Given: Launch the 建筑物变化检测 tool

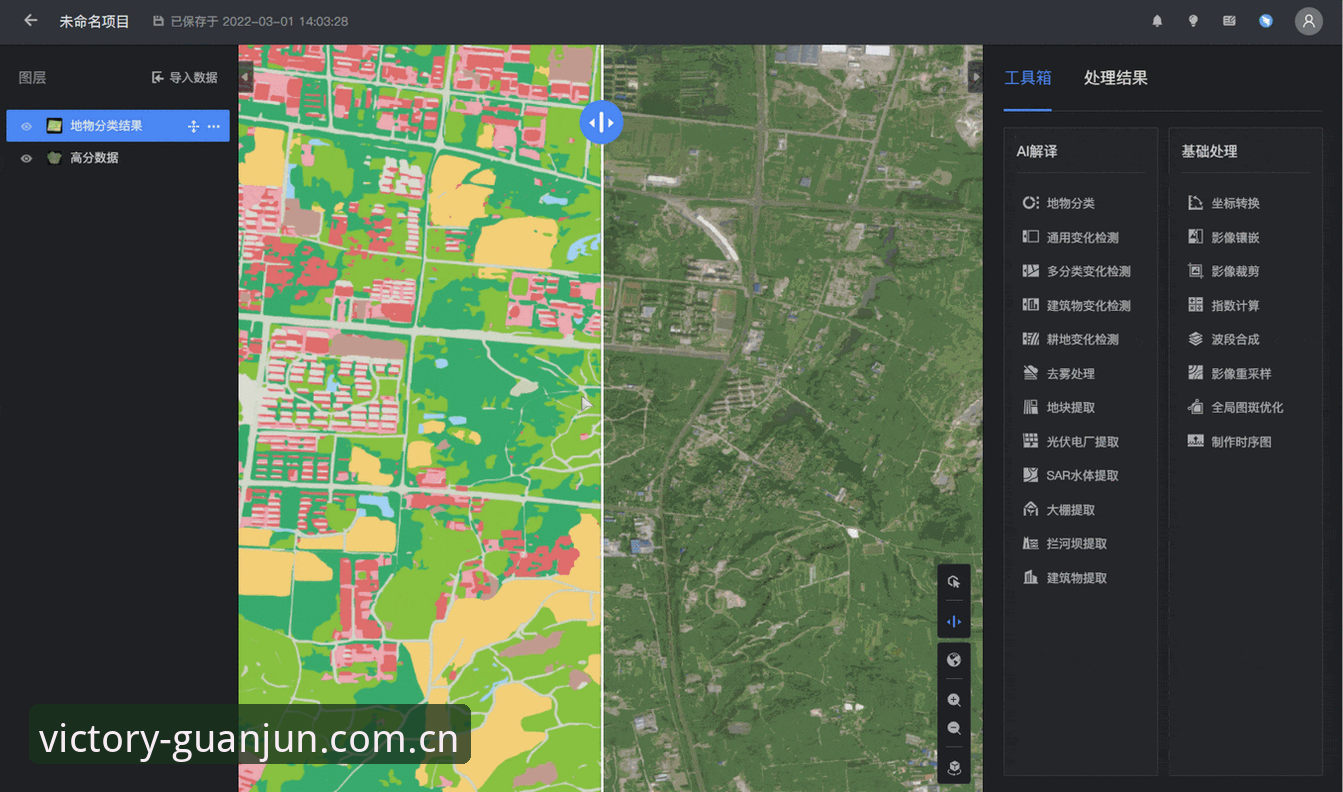Looking at the screenshot, I should 1077,305.
